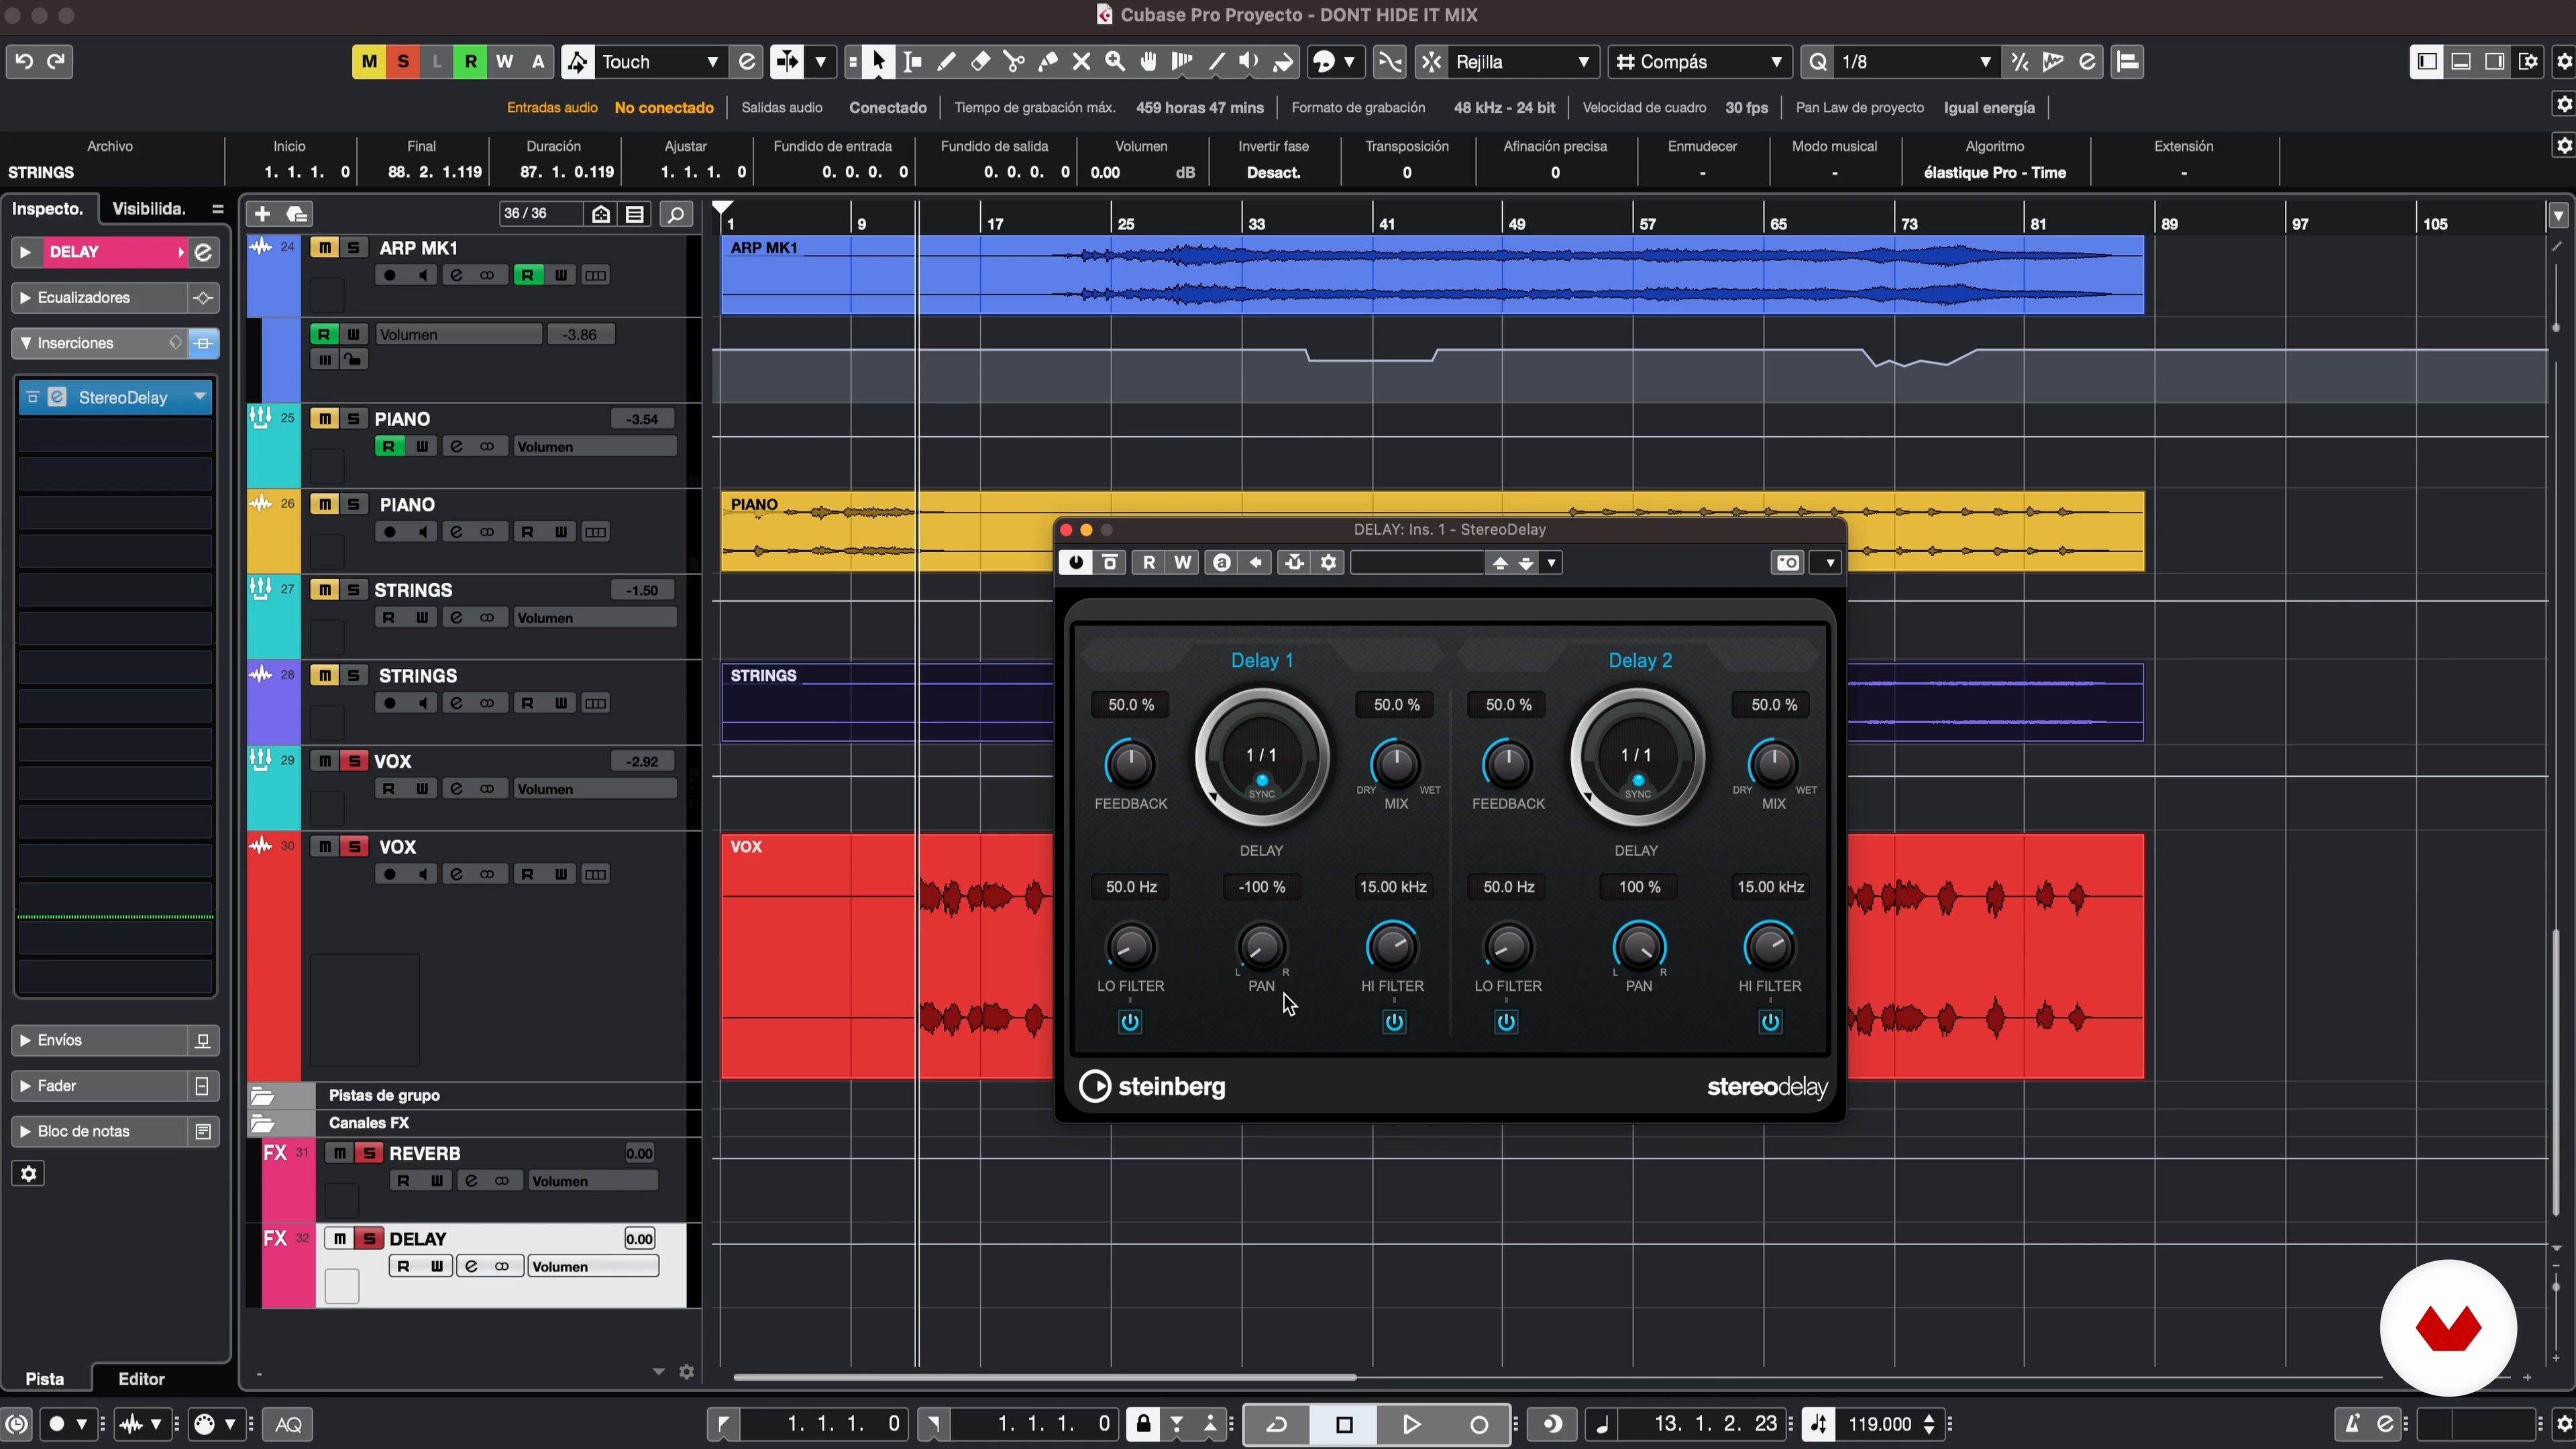Open plugin settings gear in StereoDelay window

point(1329,563)
